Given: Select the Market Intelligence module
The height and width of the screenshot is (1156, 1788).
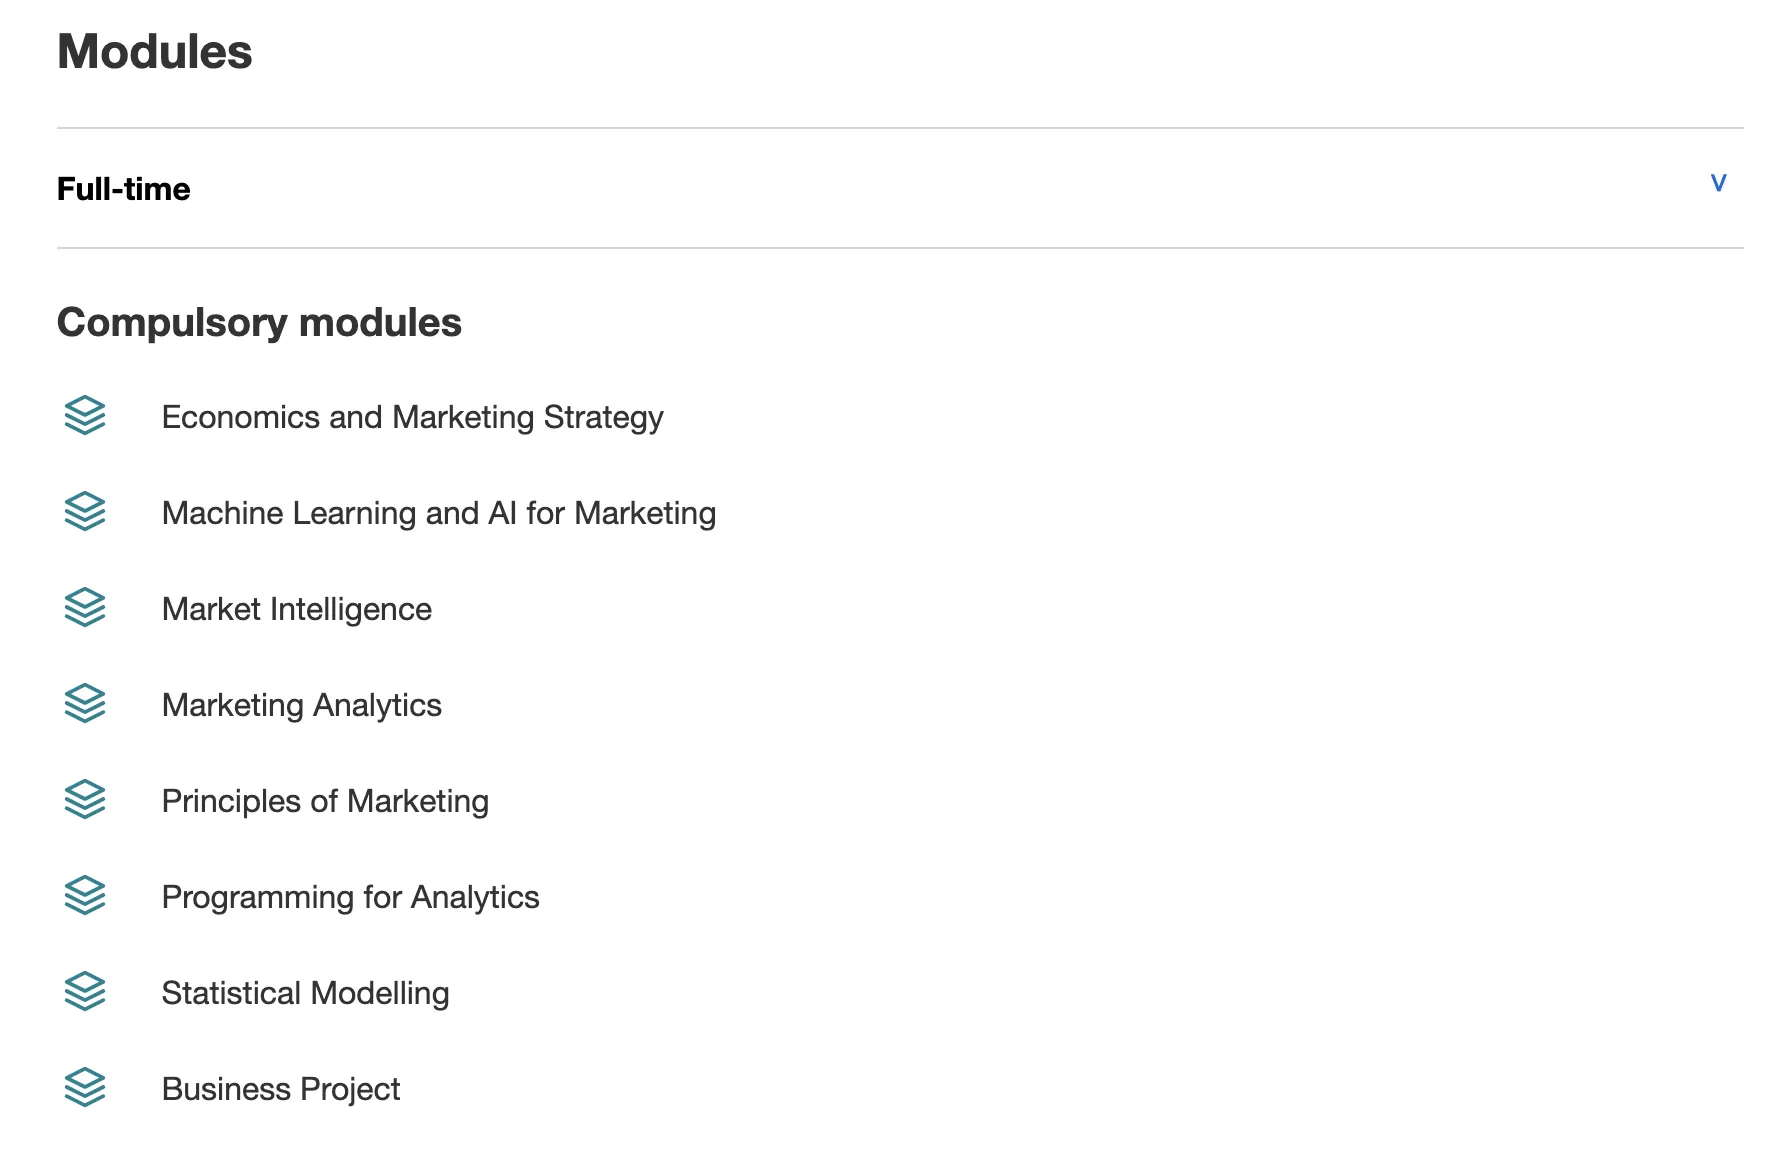Looking at the screenshot, I should point(296,609).
